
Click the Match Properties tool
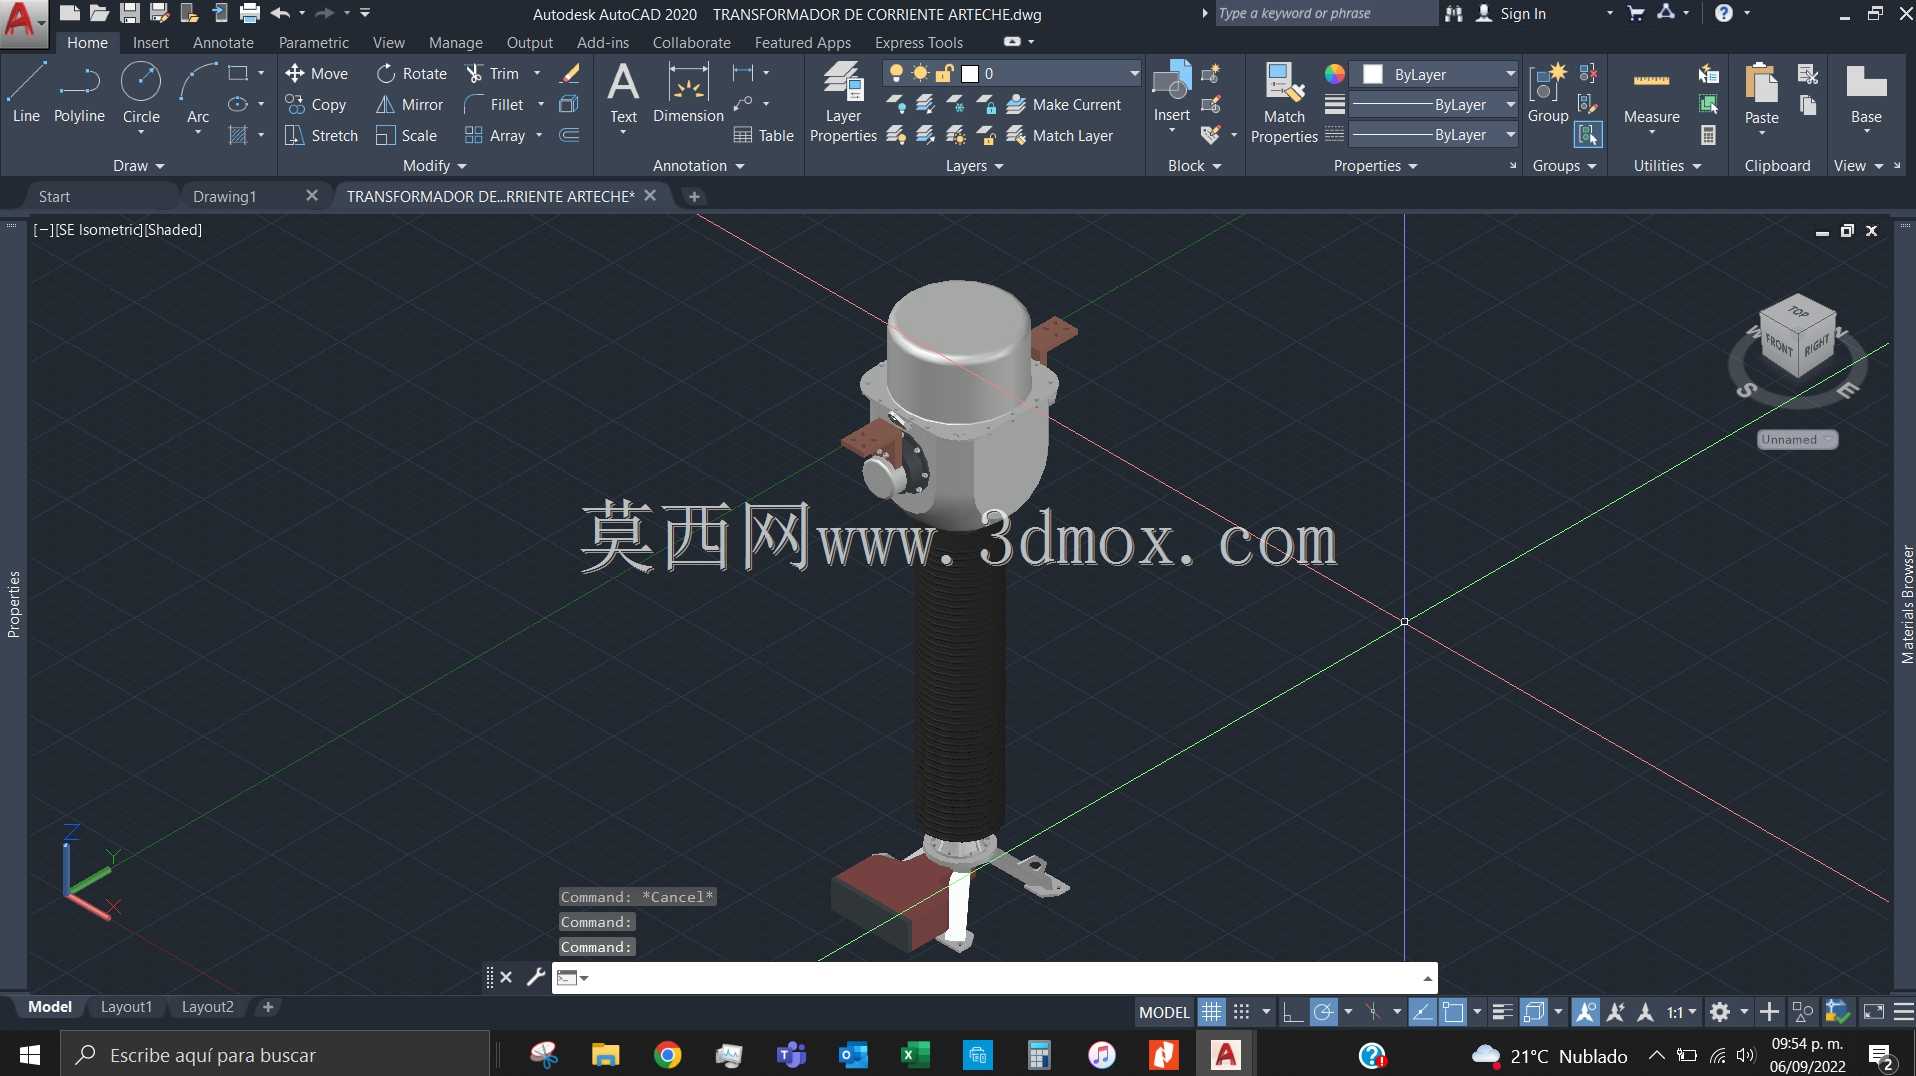[1284, 102]
